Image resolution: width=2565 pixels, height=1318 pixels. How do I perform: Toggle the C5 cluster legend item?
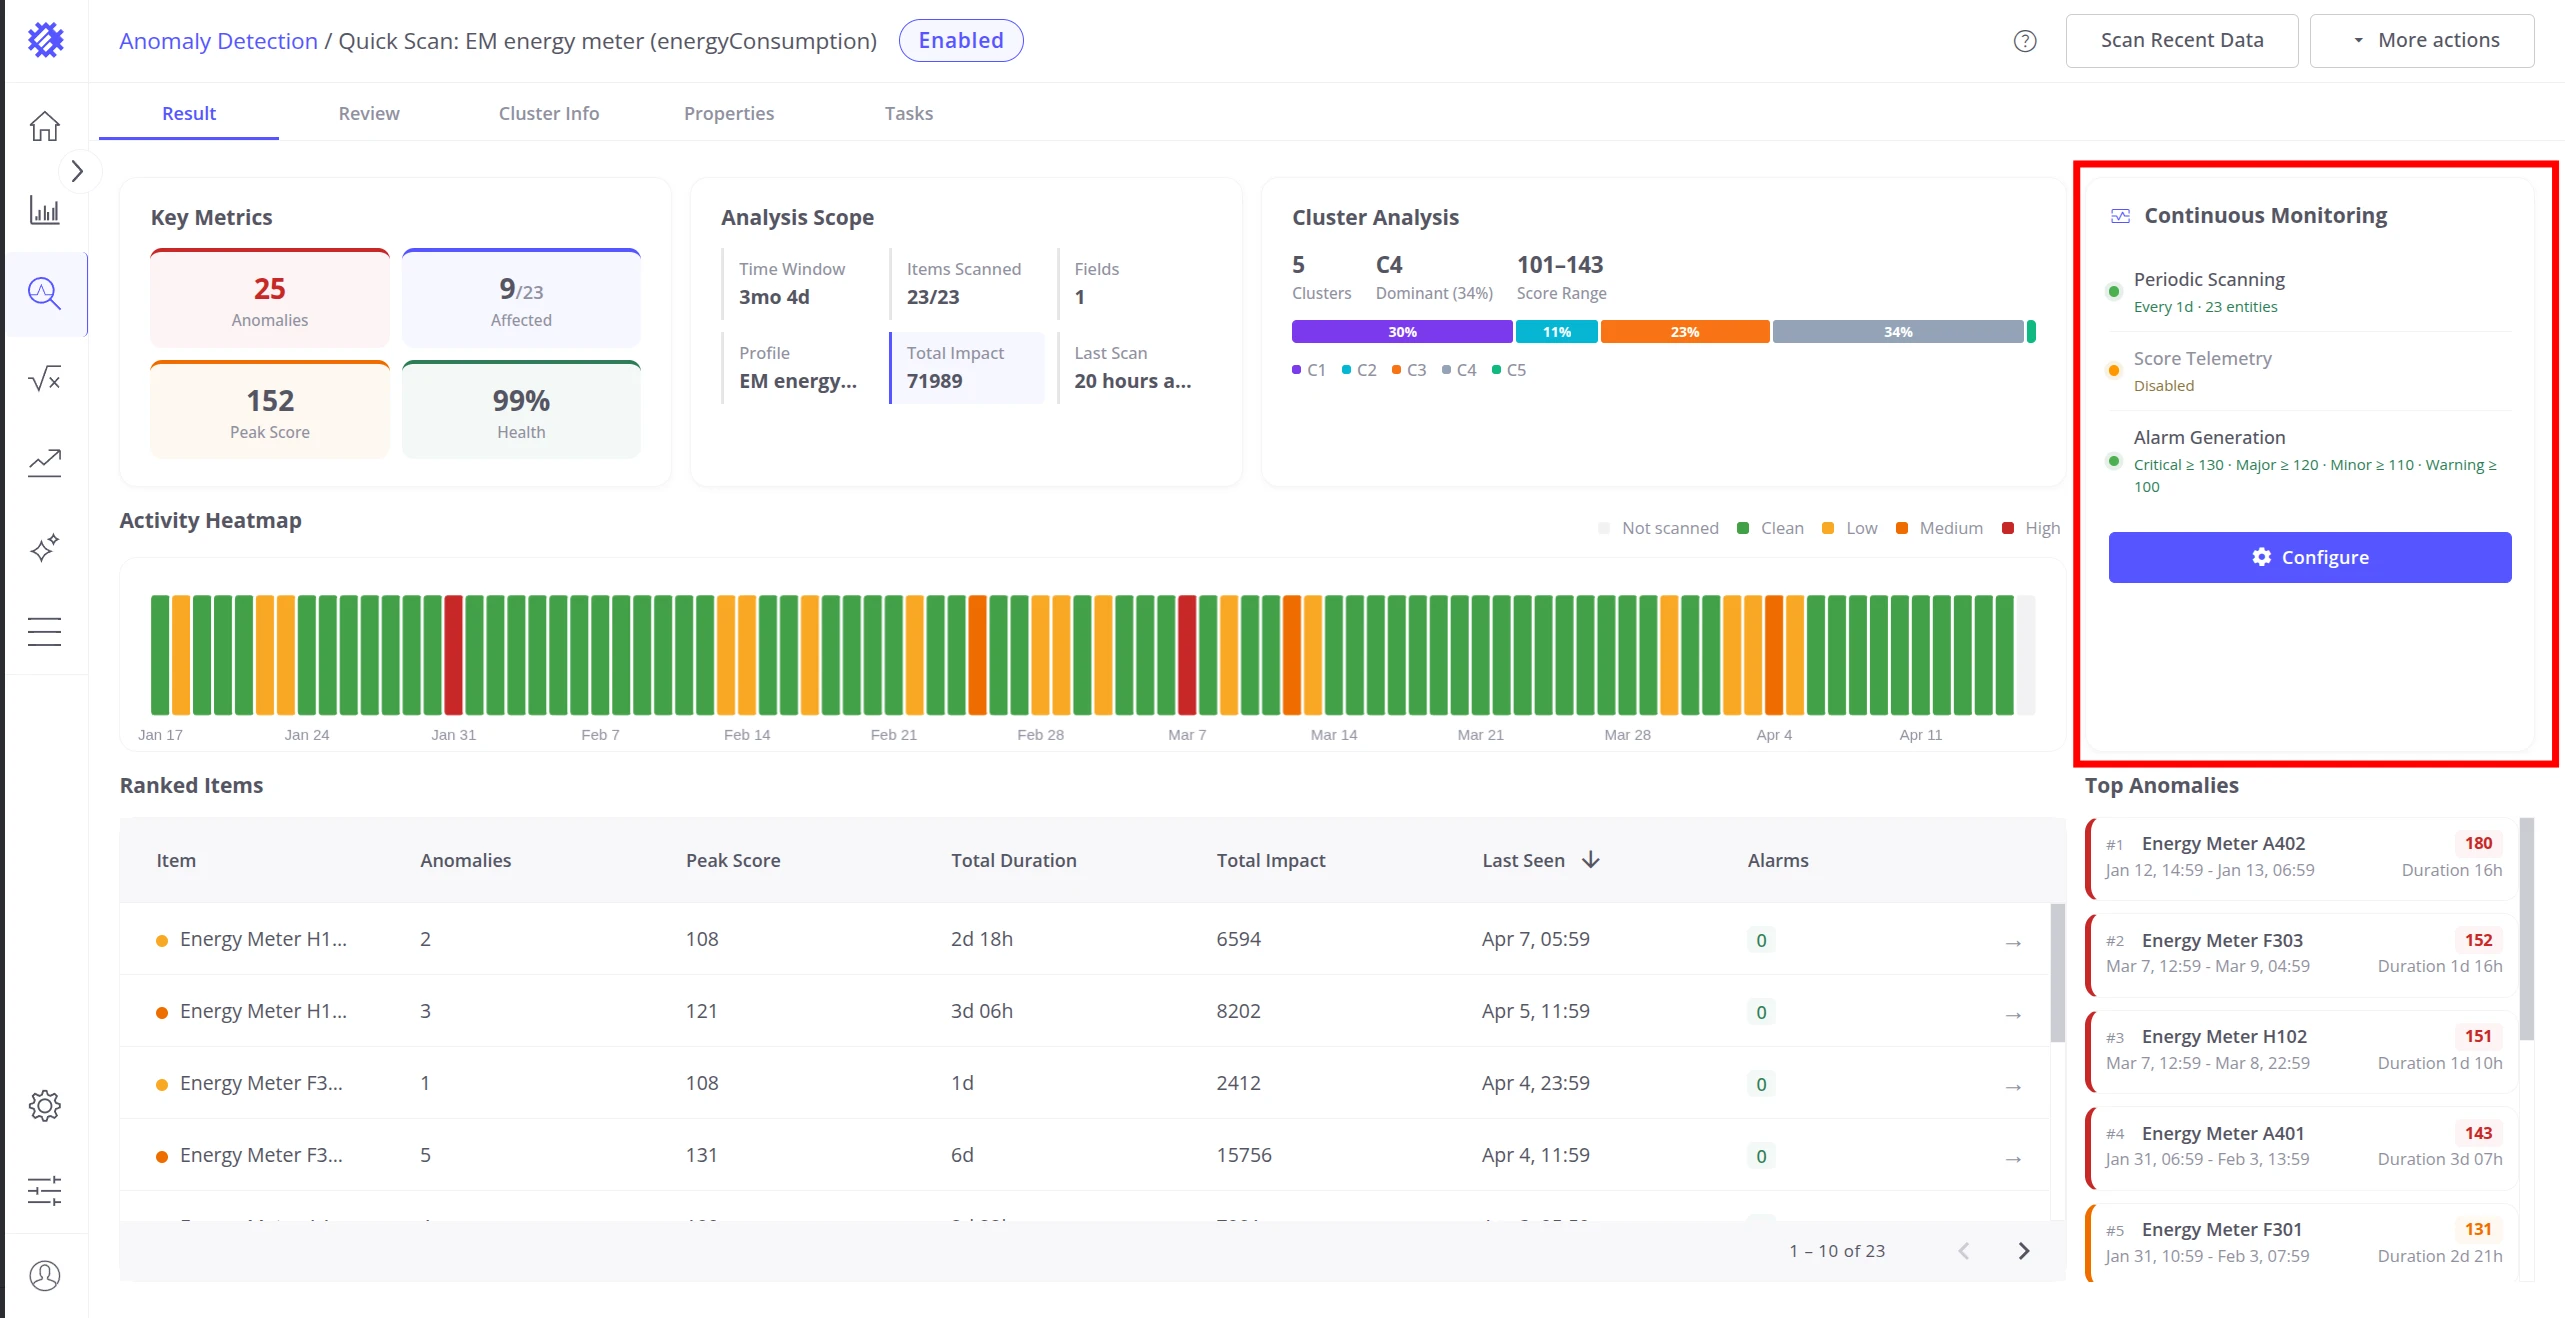1509,370
